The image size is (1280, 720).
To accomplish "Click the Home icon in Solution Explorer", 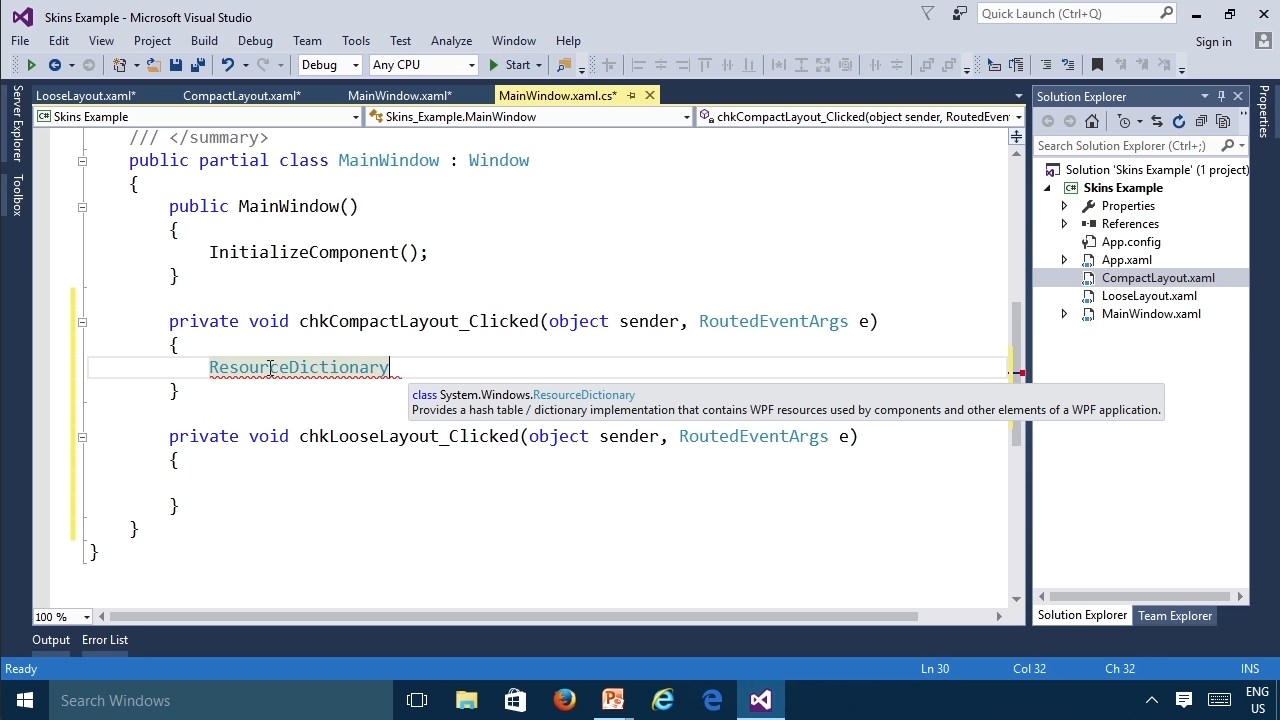I will click(x=1092, y=121).
